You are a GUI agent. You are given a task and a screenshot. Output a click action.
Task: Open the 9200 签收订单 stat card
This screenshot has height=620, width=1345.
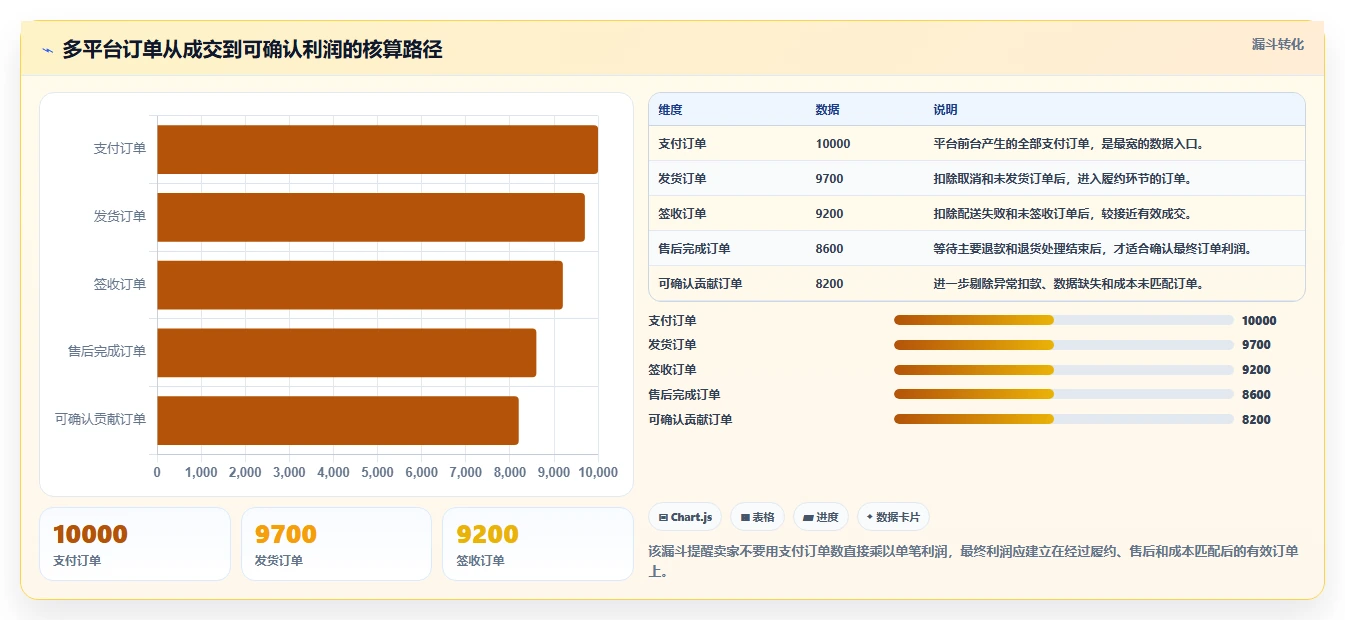click(x=538, y=544)
